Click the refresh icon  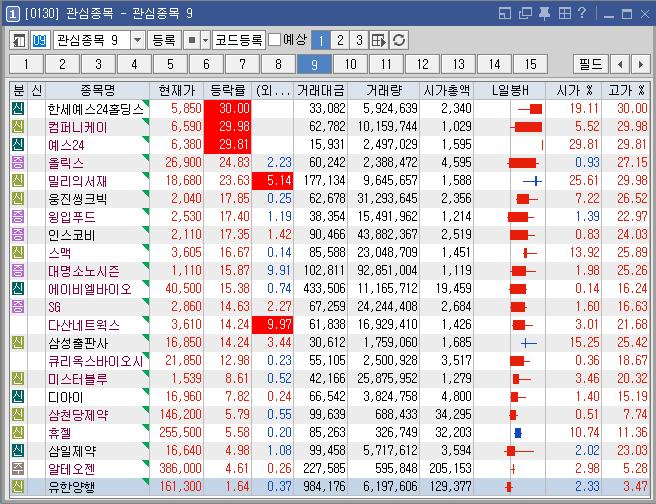coord(399,41)
